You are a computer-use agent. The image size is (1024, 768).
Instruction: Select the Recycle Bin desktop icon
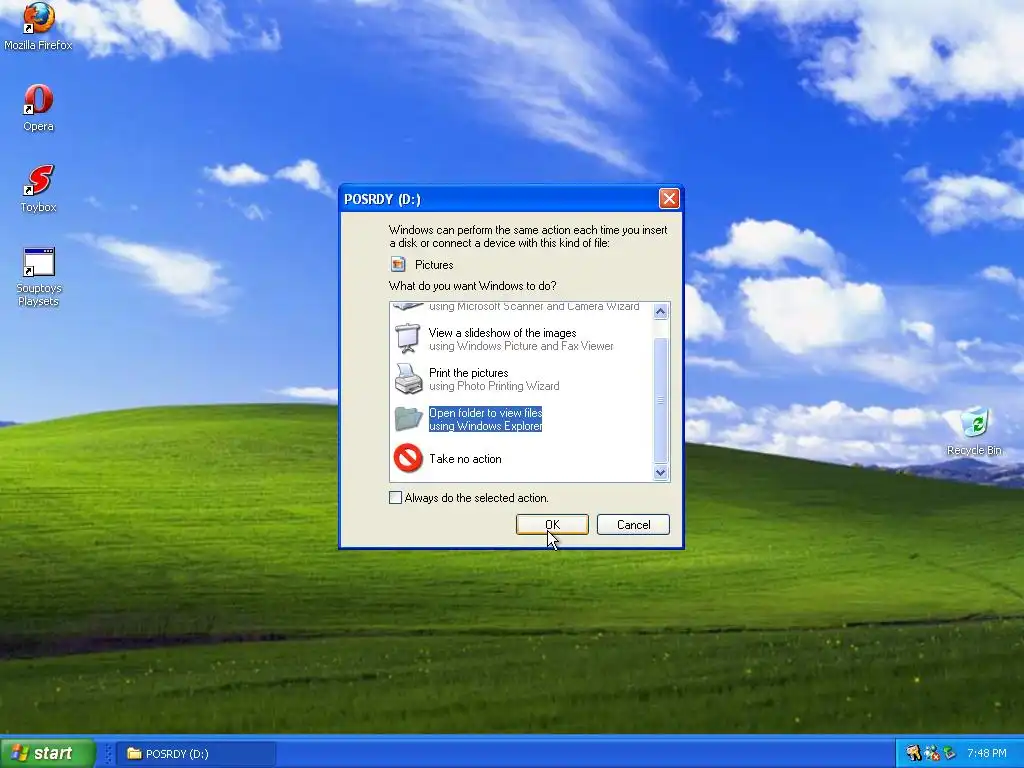point(974,431)
